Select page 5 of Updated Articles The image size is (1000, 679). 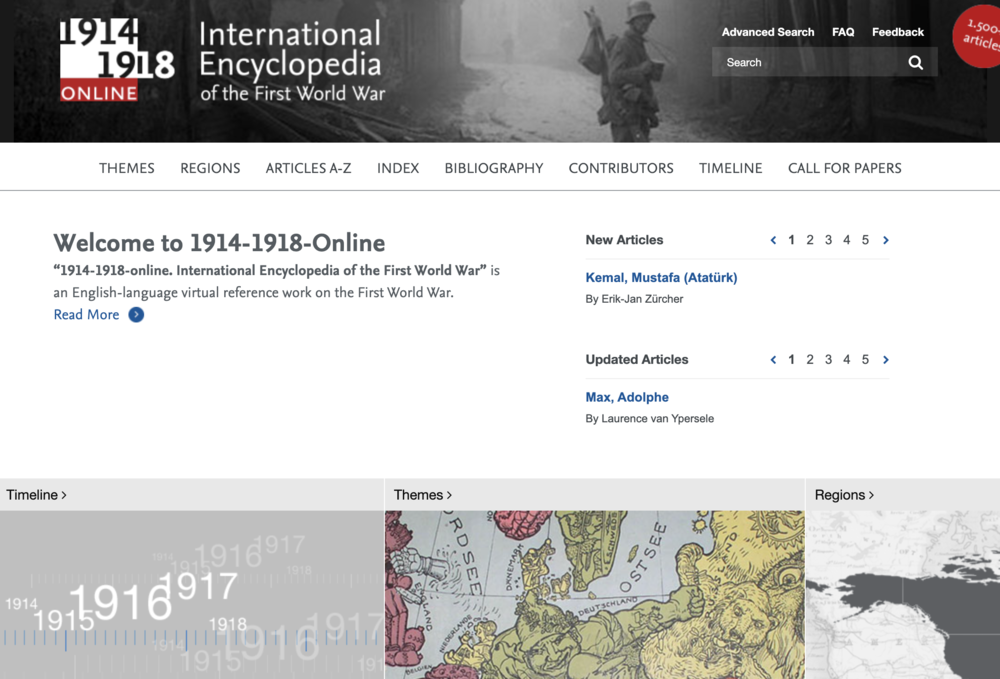coord(865,360)
